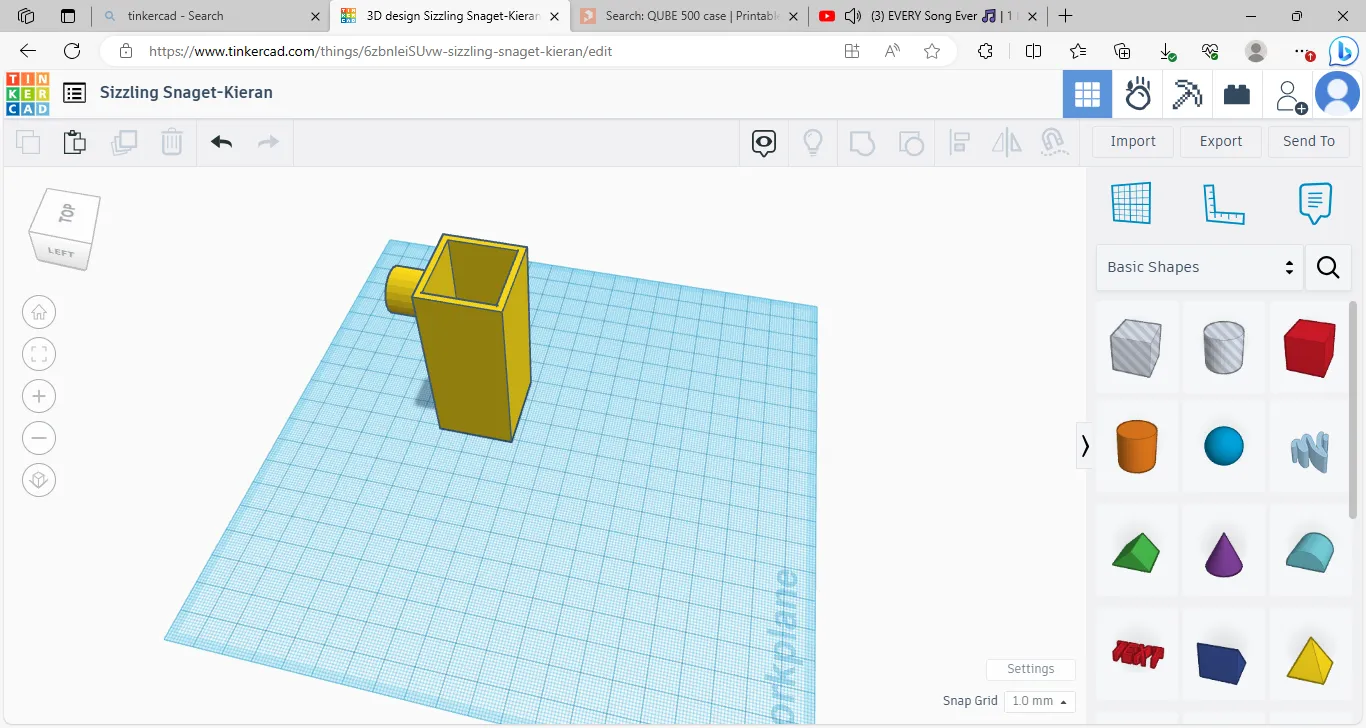Screen dimensions: 1366x728
Task: Toggle notes visibility eye icon in toolbar
Action: tap(764, 142)
